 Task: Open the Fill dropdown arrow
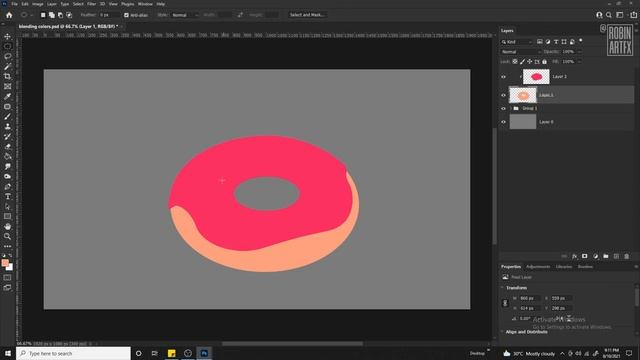(x=579, y=62)
